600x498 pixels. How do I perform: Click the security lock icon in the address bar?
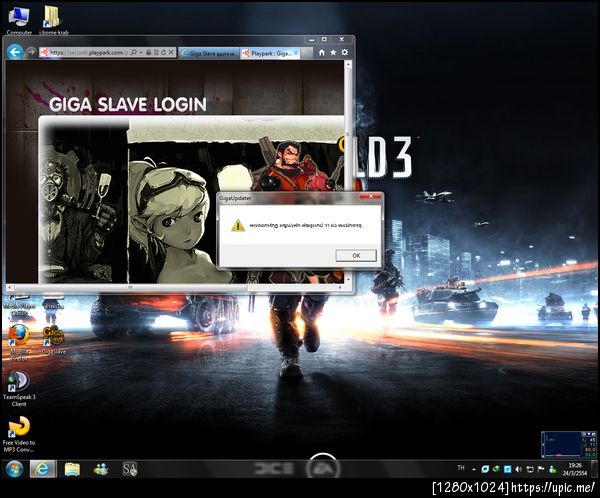click(148, 52)
